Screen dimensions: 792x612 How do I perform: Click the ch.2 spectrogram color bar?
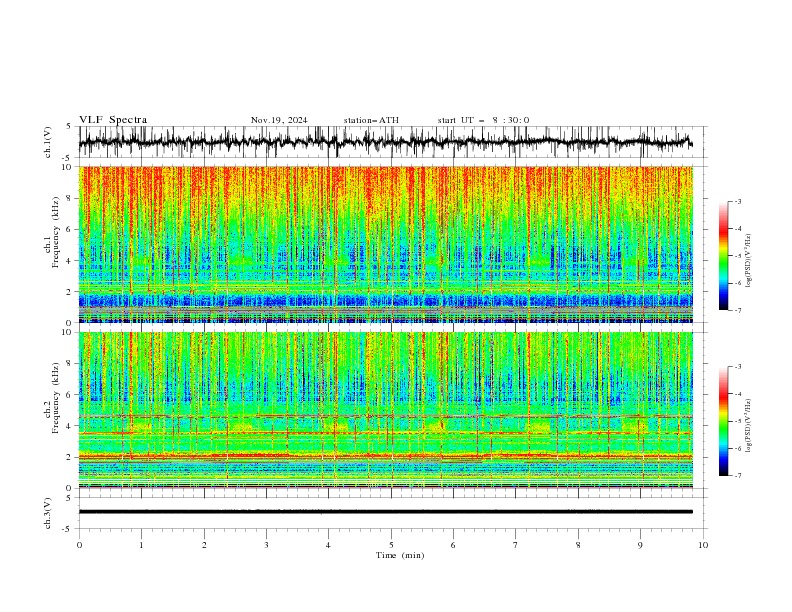coord(723,421)
